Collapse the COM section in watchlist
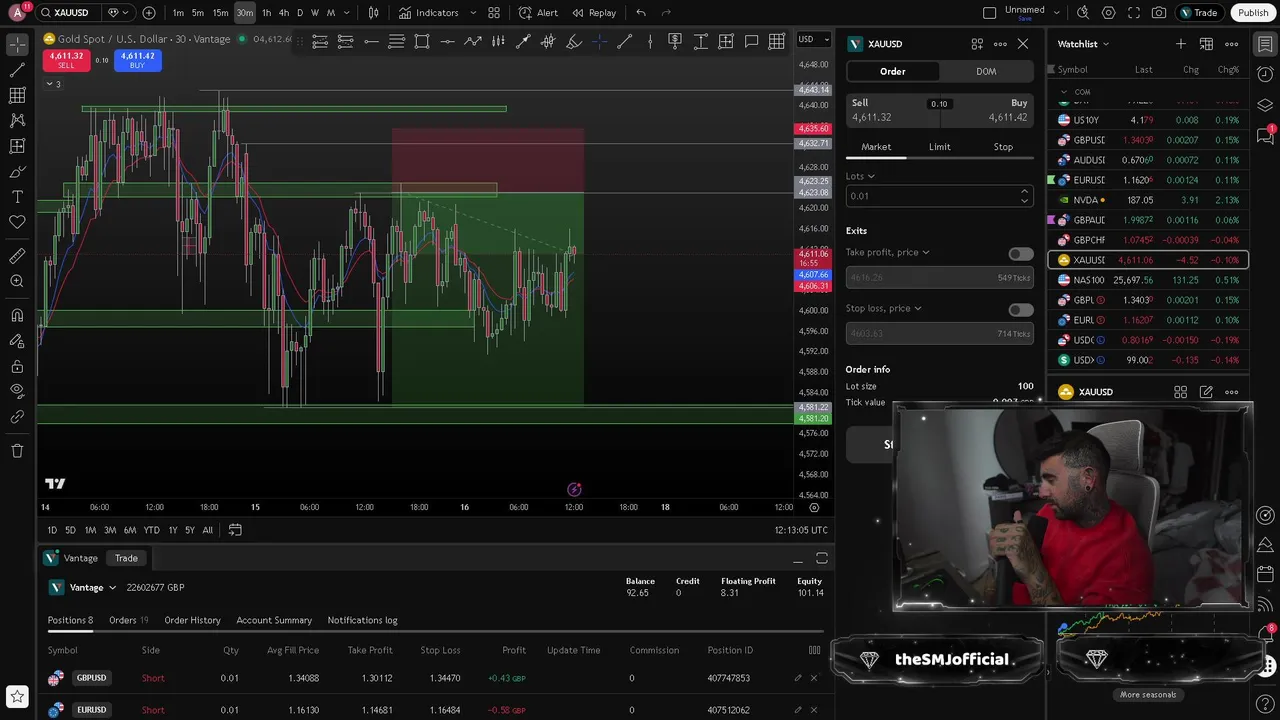The height and width of the screenshot is (720, 1280). coord(1063,92)
